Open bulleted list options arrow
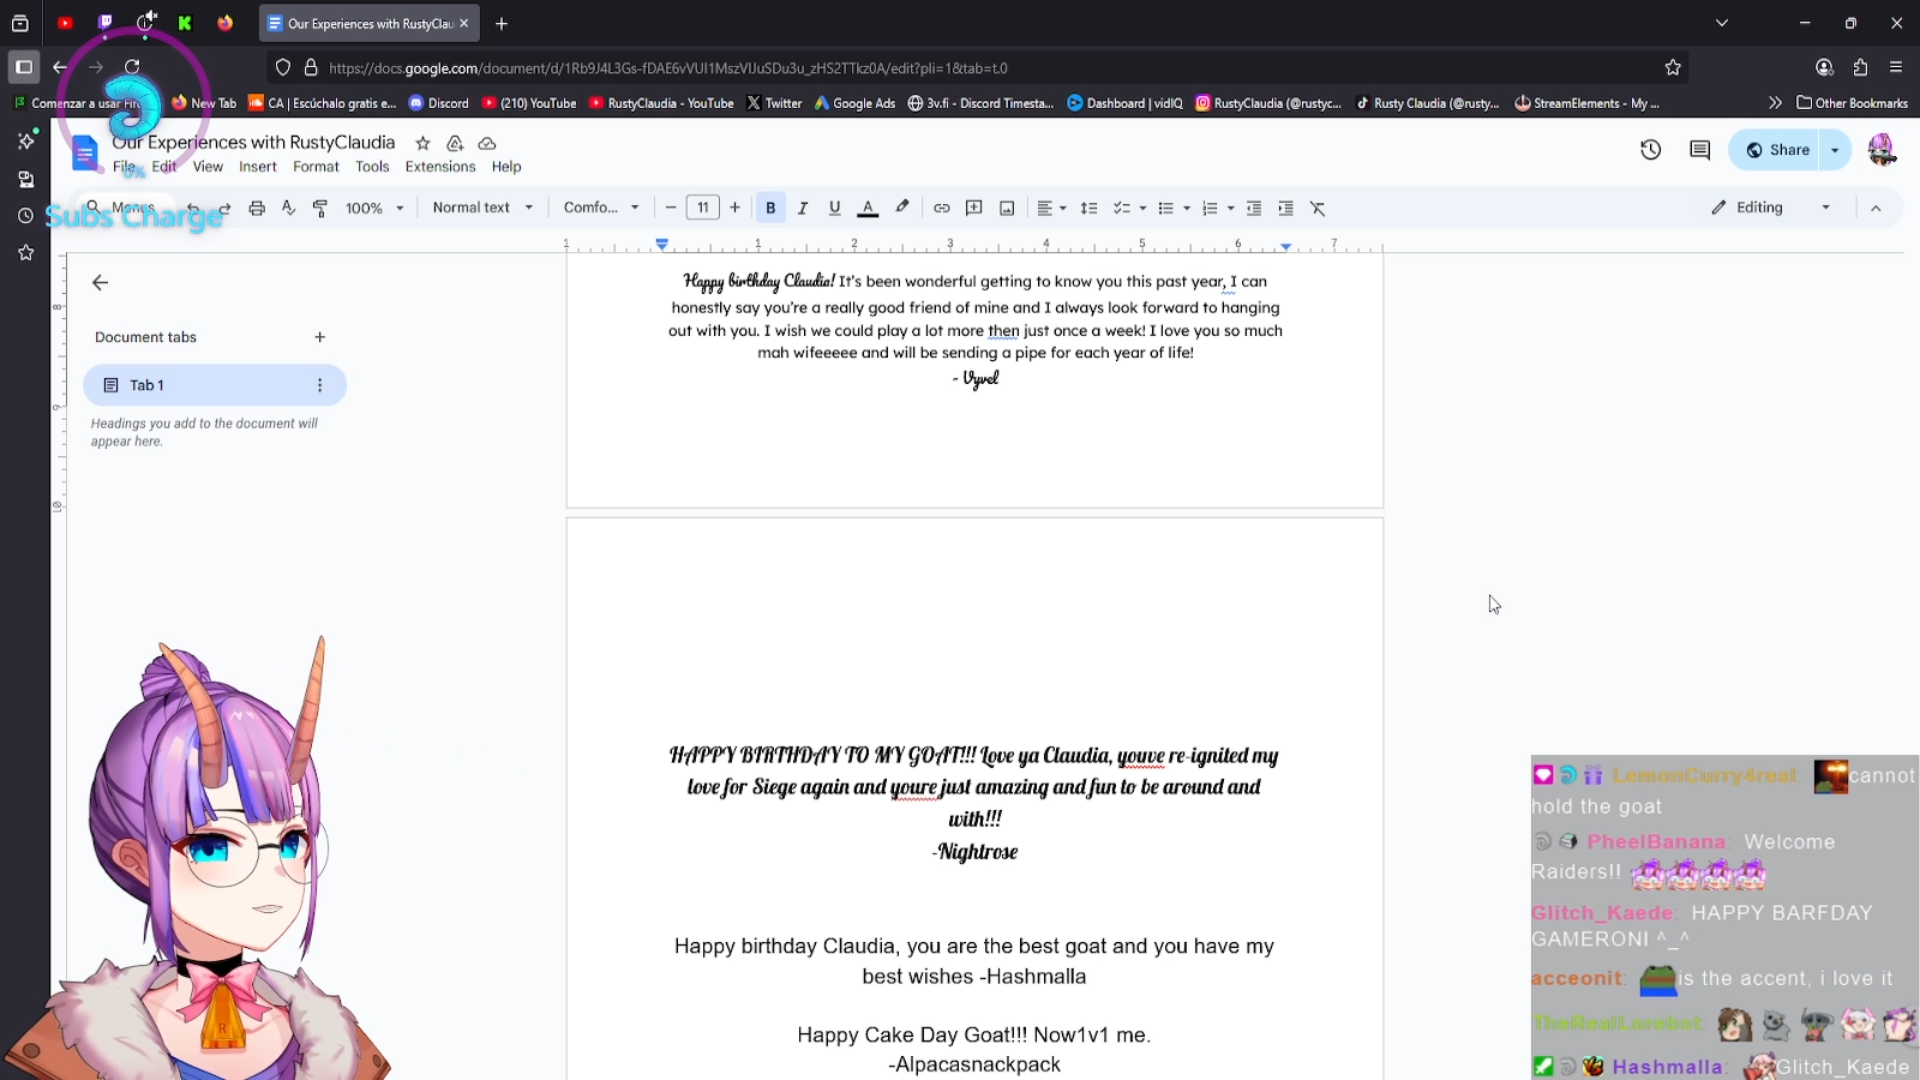The image size is (1920, 1080). tap(1187, 208)
